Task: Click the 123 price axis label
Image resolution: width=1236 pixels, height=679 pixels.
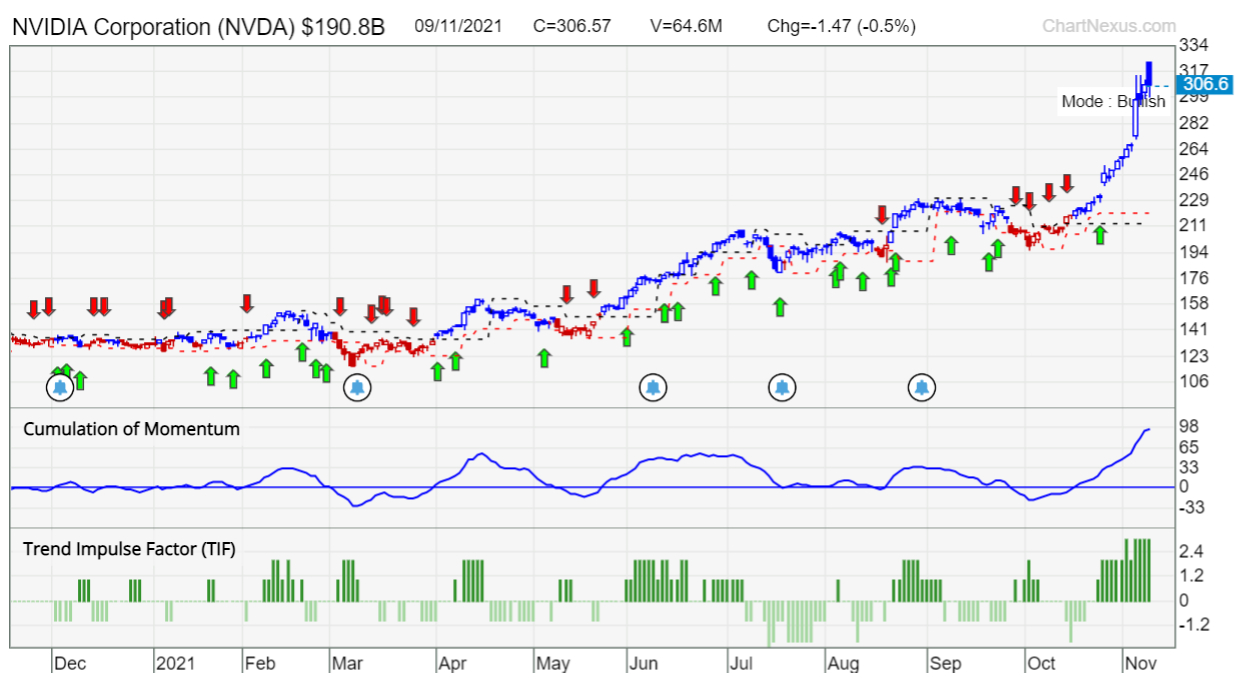Action: (1193, 355)
